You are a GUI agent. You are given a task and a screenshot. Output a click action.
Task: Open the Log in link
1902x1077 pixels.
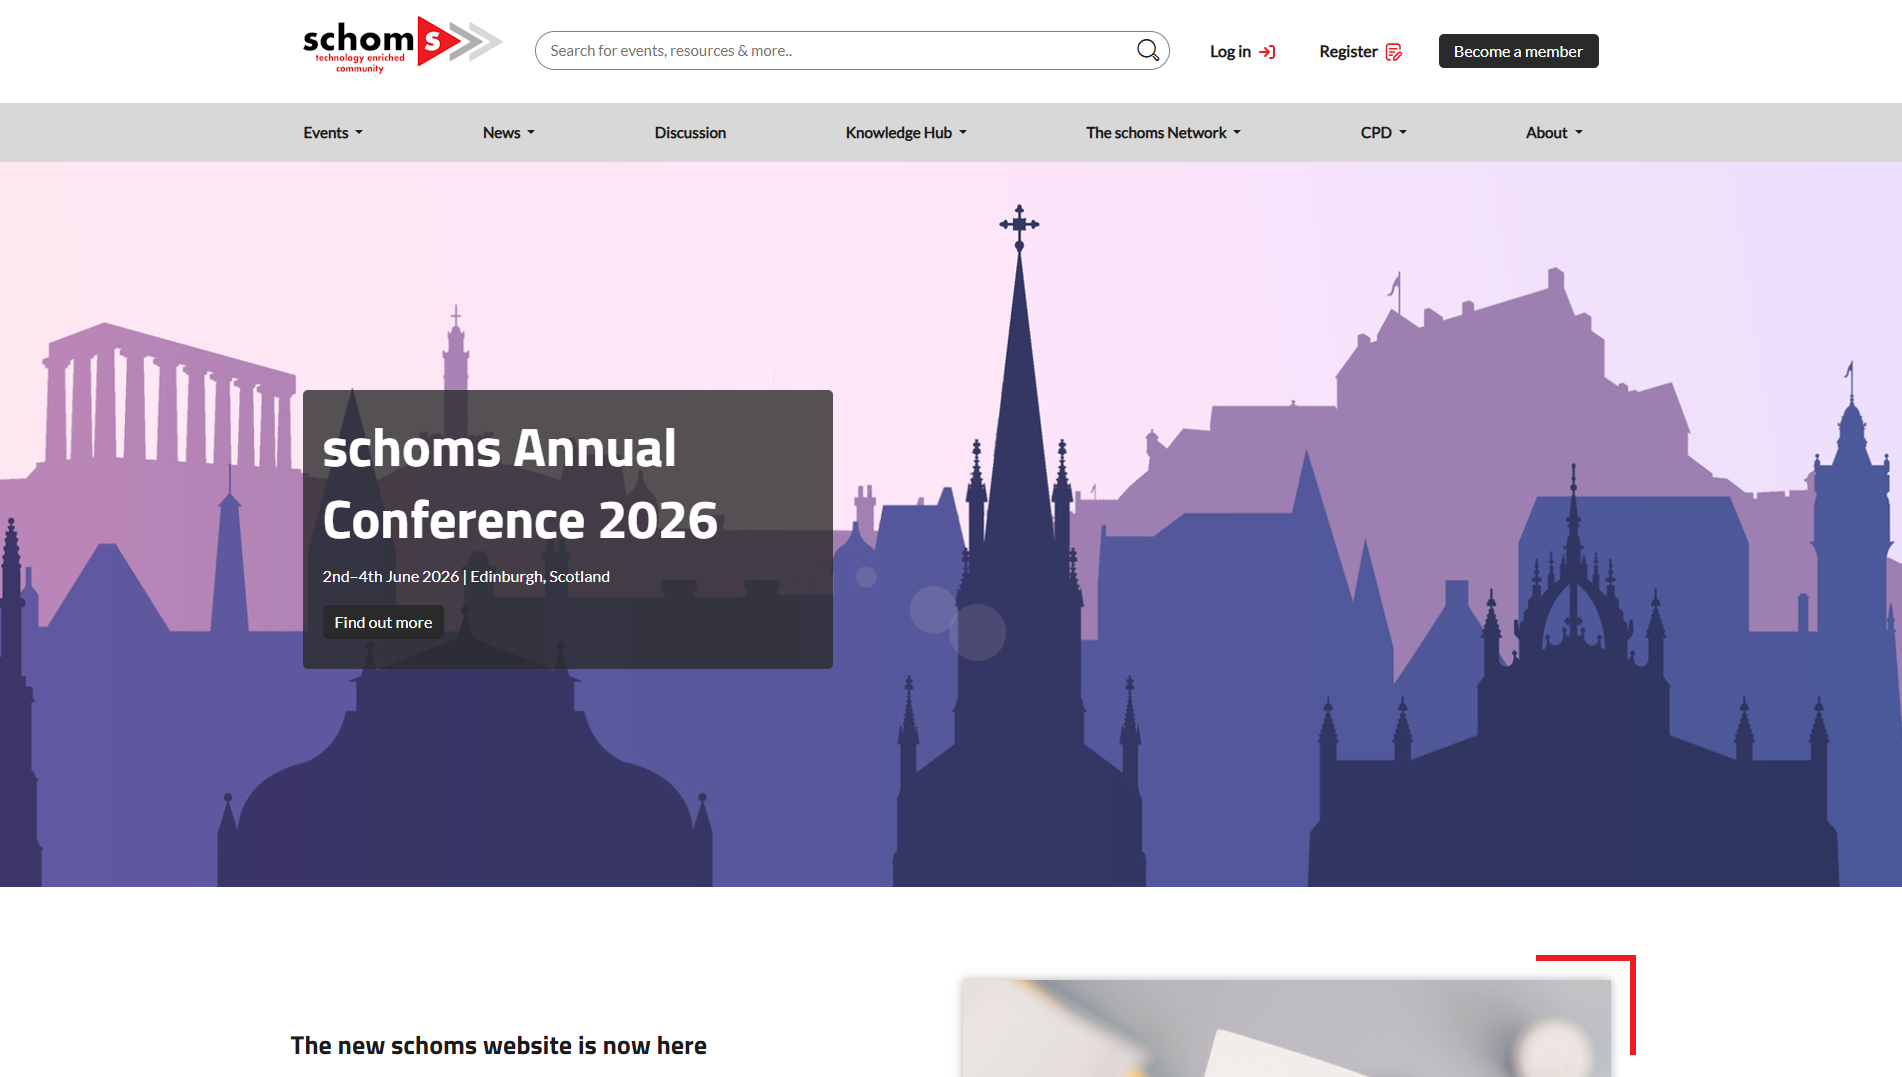[x=1230, y=52]
